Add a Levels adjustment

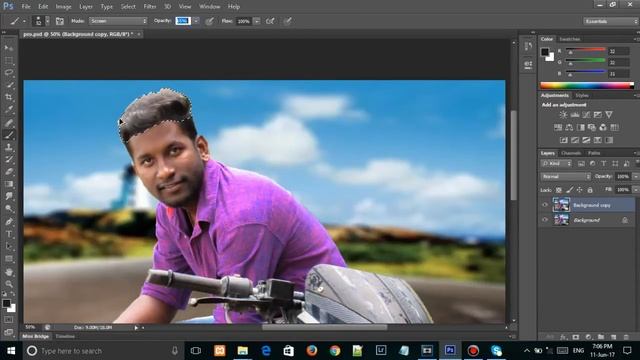[x=575, y=115]
